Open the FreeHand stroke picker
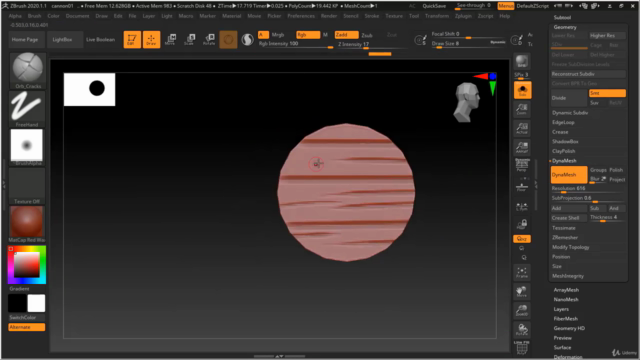 click(x=27, y=109)
